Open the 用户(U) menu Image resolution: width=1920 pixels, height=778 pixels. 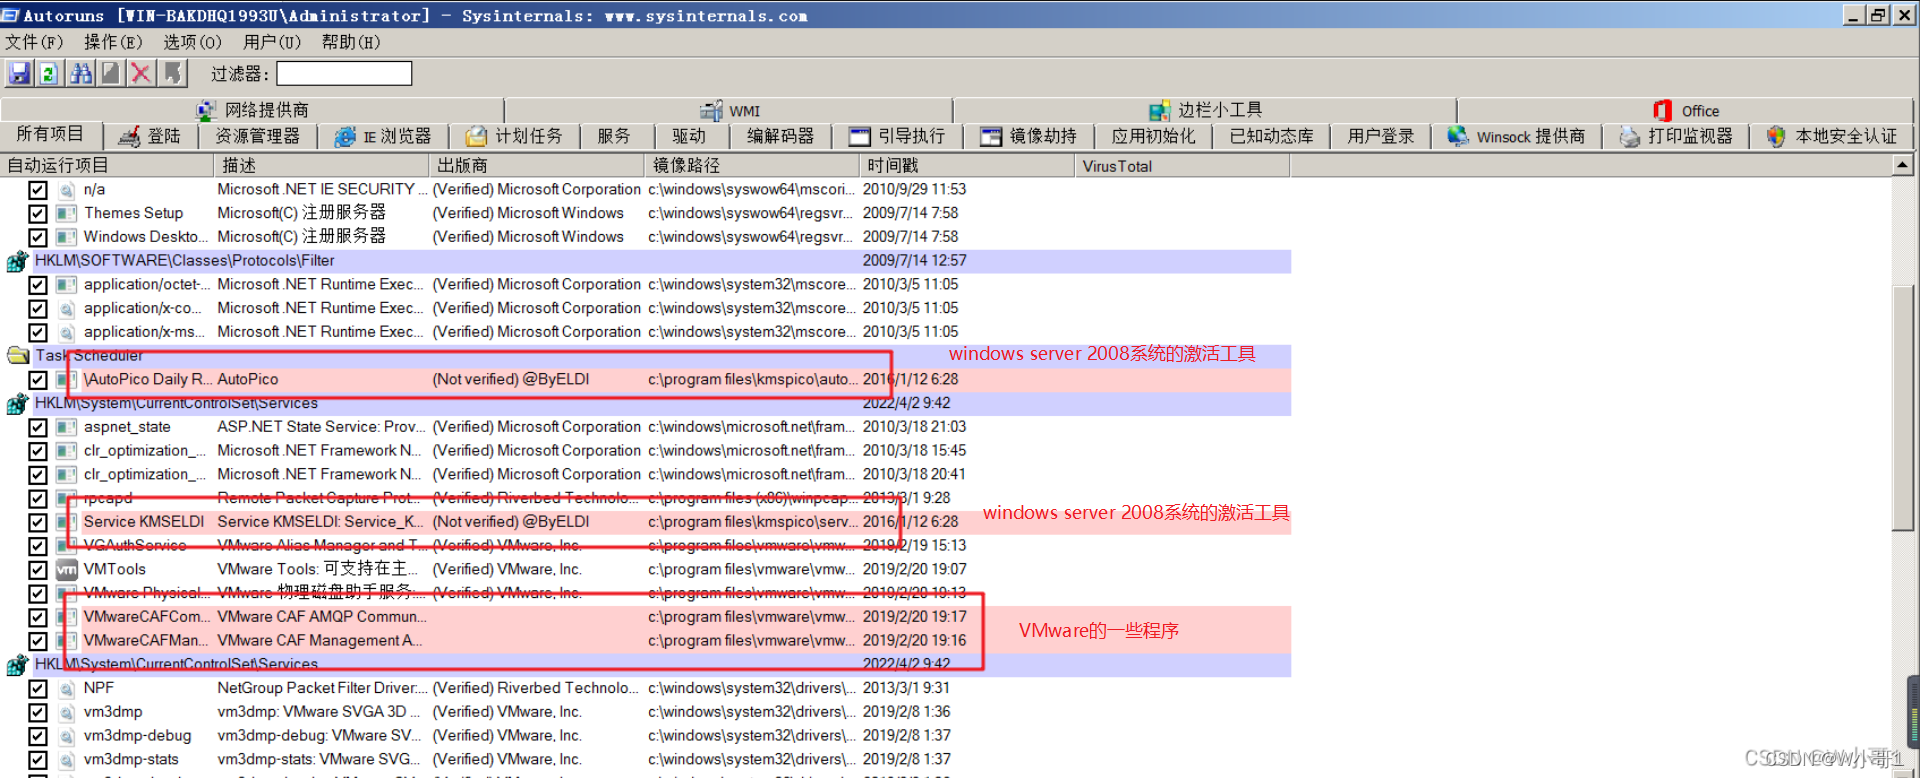[272, 42]
